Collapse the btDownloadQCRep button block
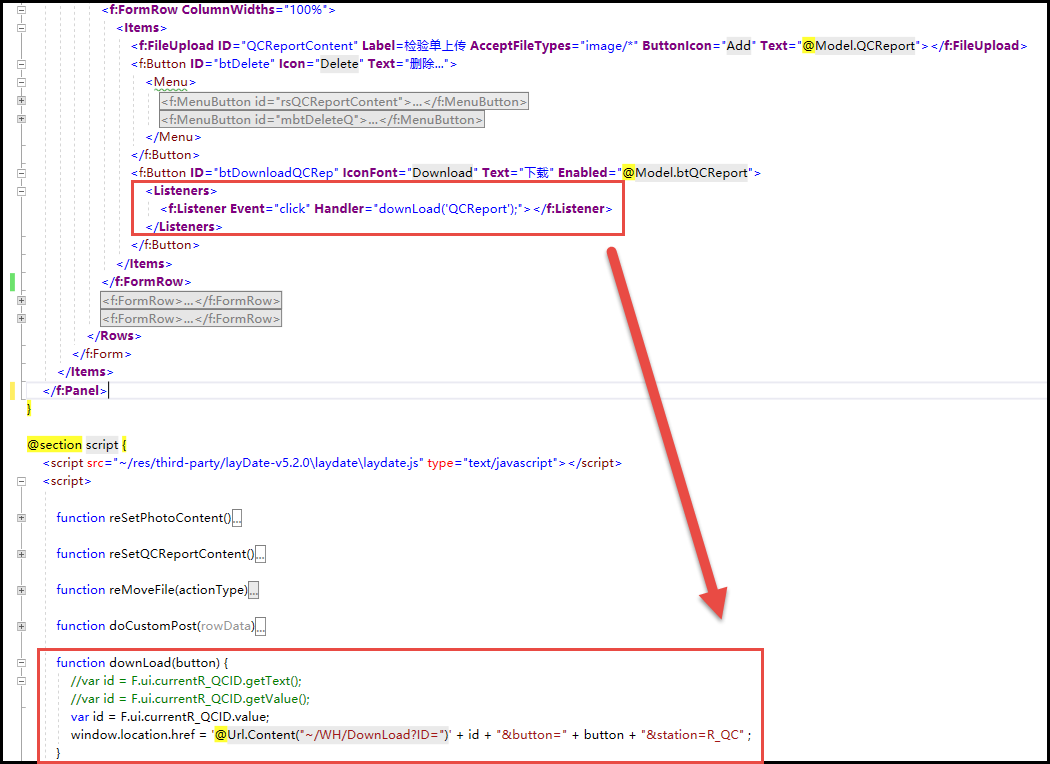1050x764 pixels. pyautogui.click(x=21, y=173)
